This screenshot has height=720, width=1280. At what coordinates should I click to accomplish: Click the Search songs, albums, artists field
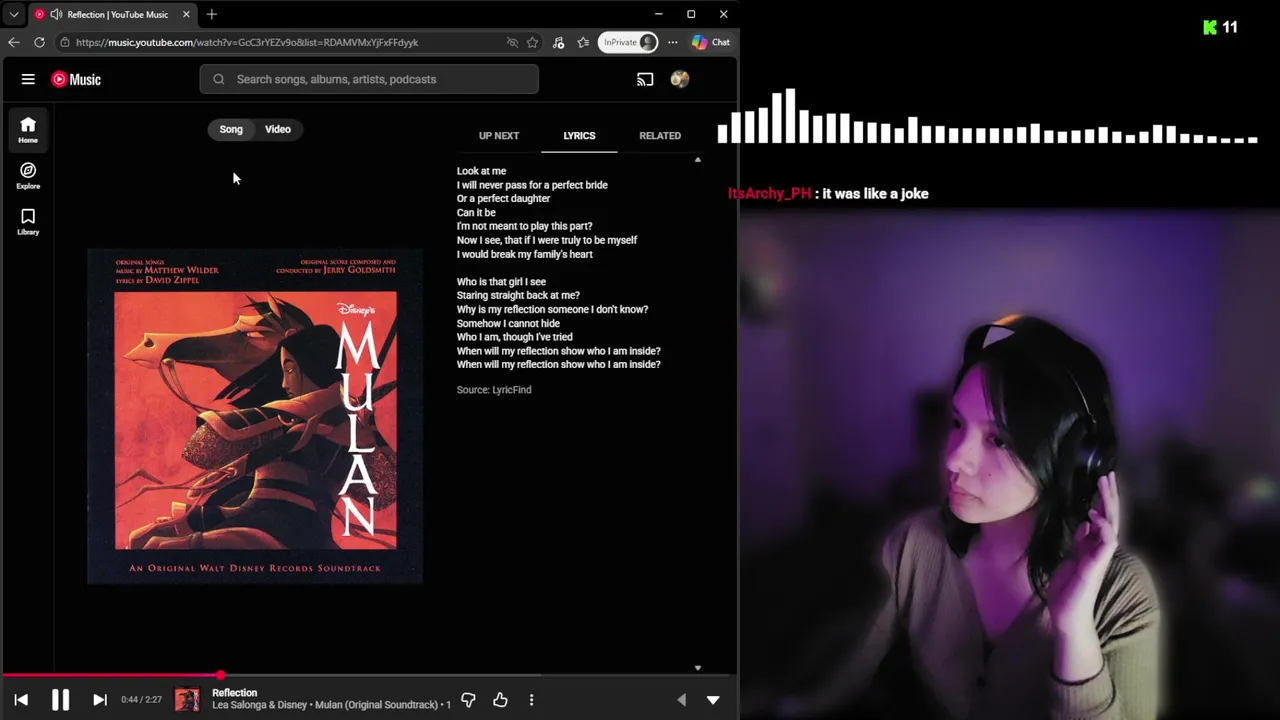(369, 79)
